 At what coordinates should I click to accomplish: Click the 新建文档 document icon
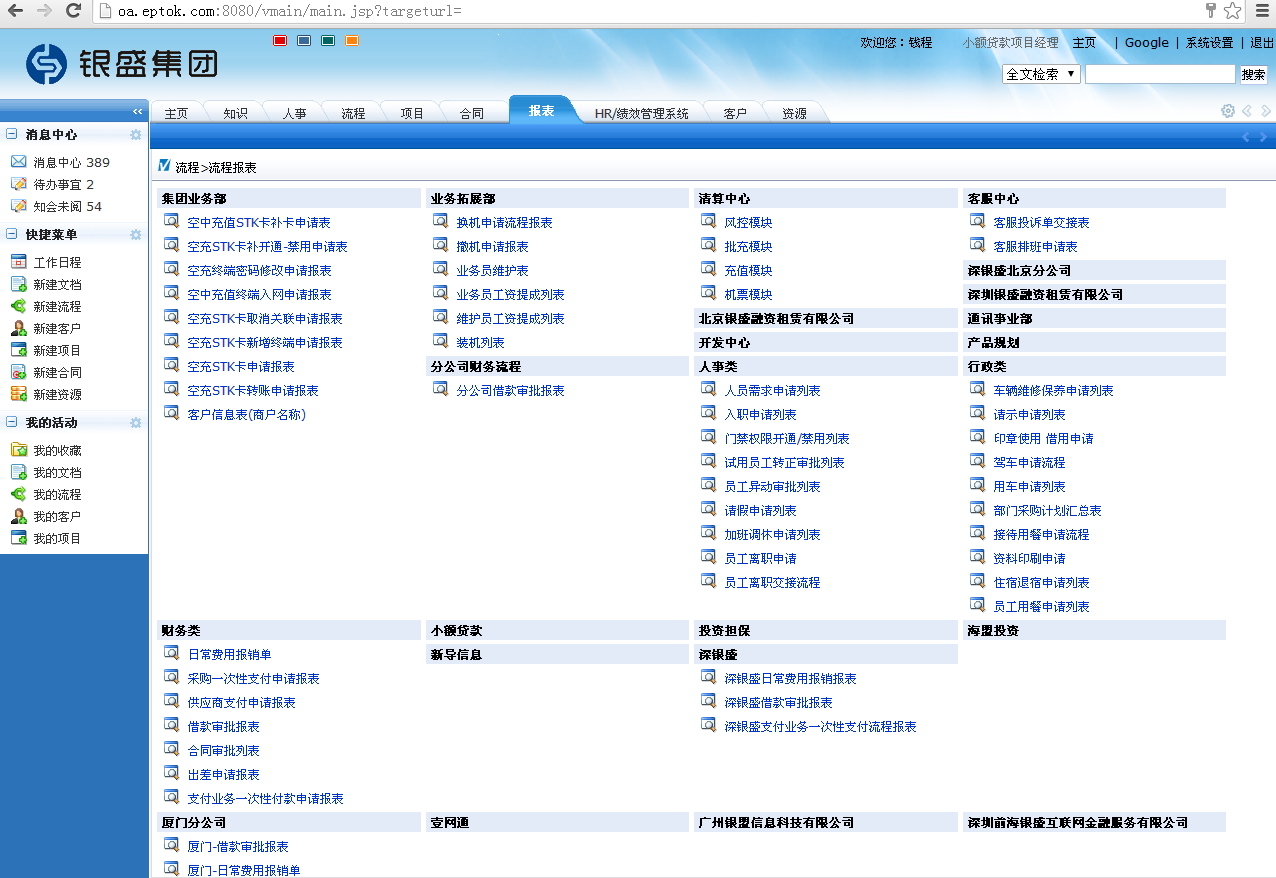tap(18, 284)
